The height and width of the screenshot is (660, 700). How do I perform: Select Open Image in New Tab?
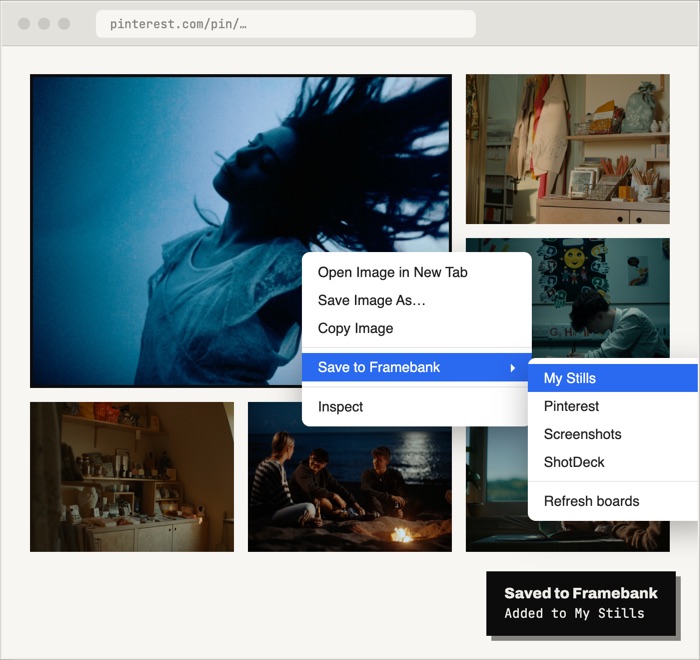[417, 272]
